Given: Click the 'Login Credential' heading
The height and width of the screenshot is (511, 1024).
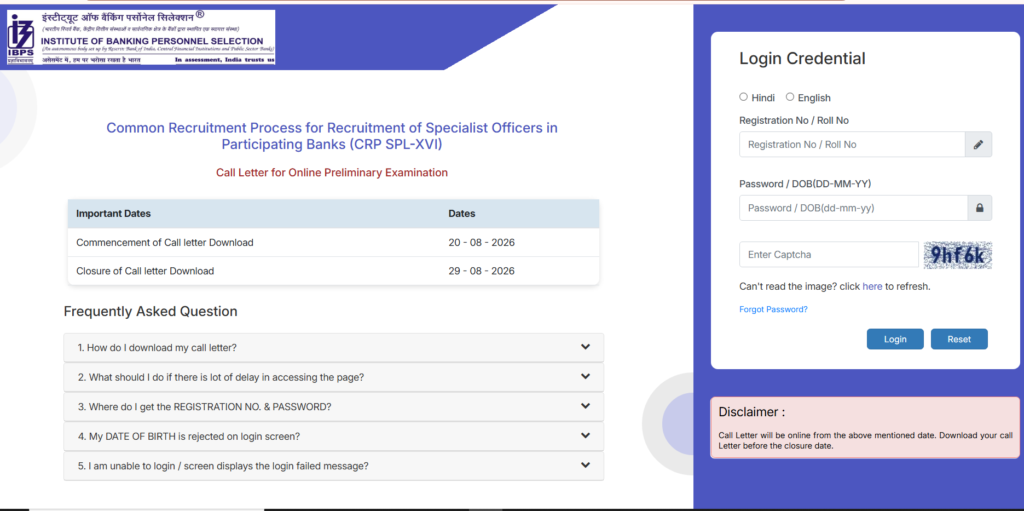Looking at the screenshot, I should [x=802, y=59].
